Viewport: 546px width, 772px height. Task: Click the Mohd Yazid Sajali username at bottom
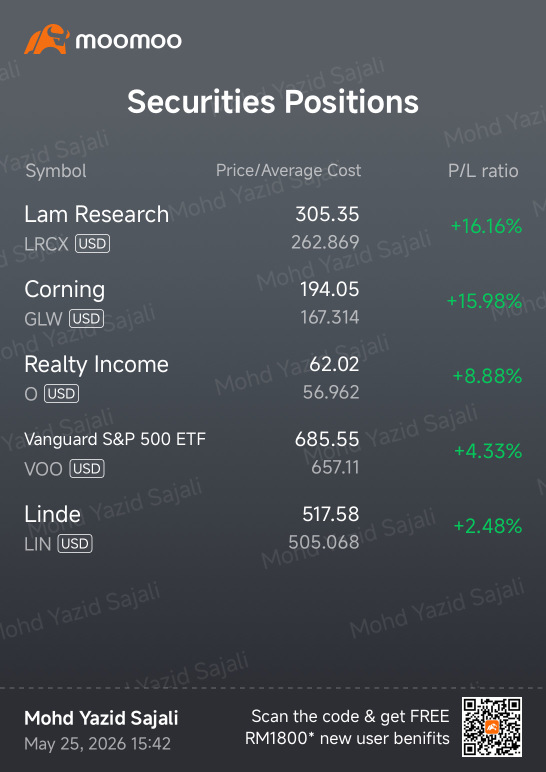pos(101,718)
